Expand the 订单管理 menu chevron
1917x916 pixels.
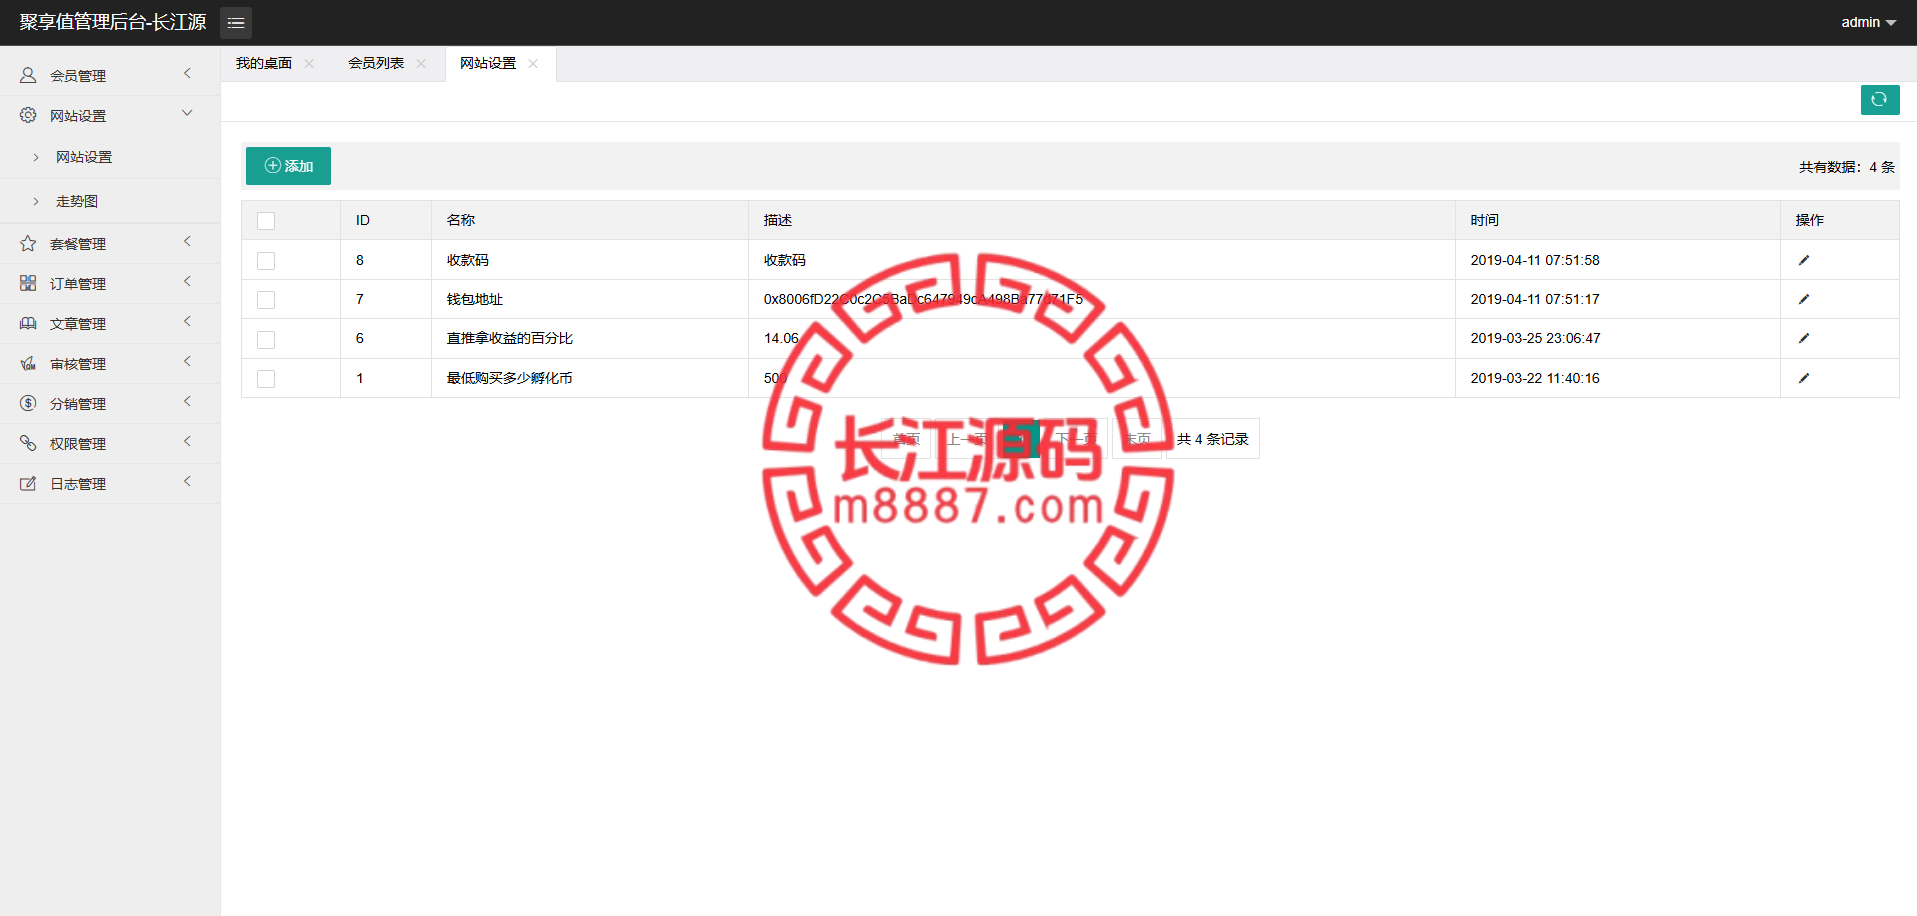point(187,281)
